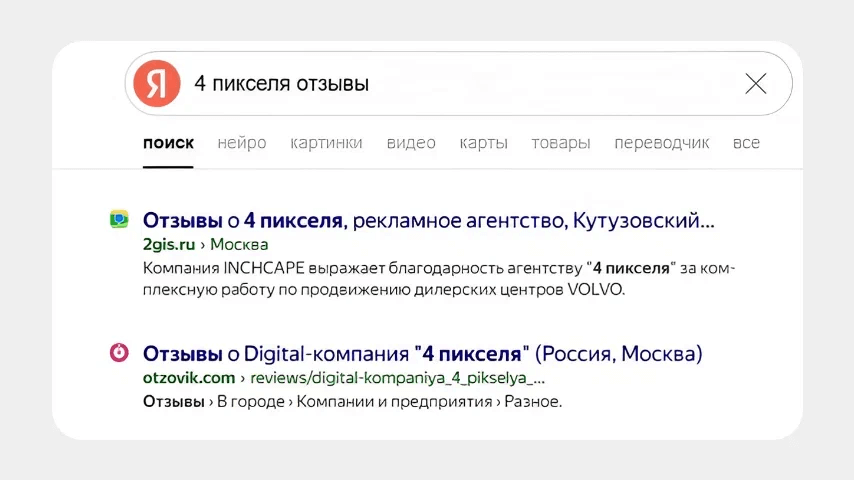
Task: Clear the search query with X icon
Action: [x=756, y=83]
